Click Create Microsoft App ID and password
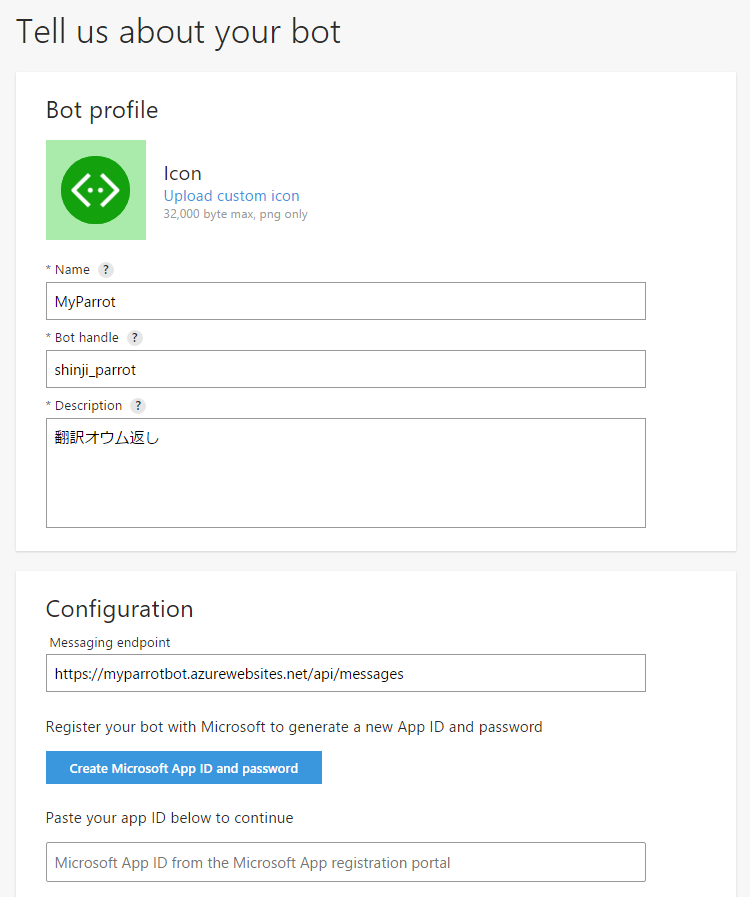This screenshot has height=897, width=750. pyautogui.click(x=184, y=768)
